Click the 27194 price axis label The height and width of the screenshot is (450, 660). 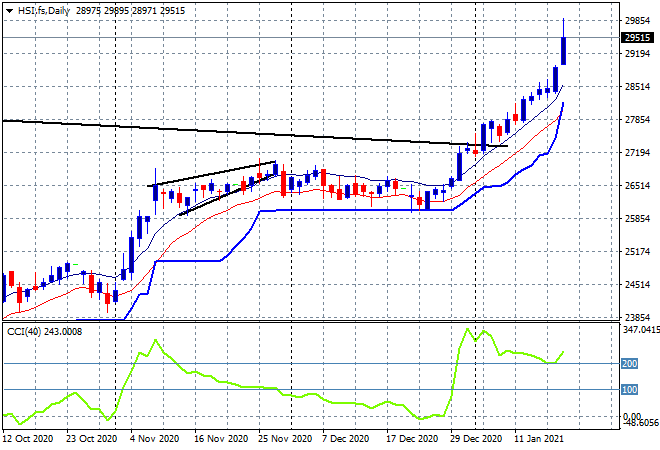[x=637, y=153]
